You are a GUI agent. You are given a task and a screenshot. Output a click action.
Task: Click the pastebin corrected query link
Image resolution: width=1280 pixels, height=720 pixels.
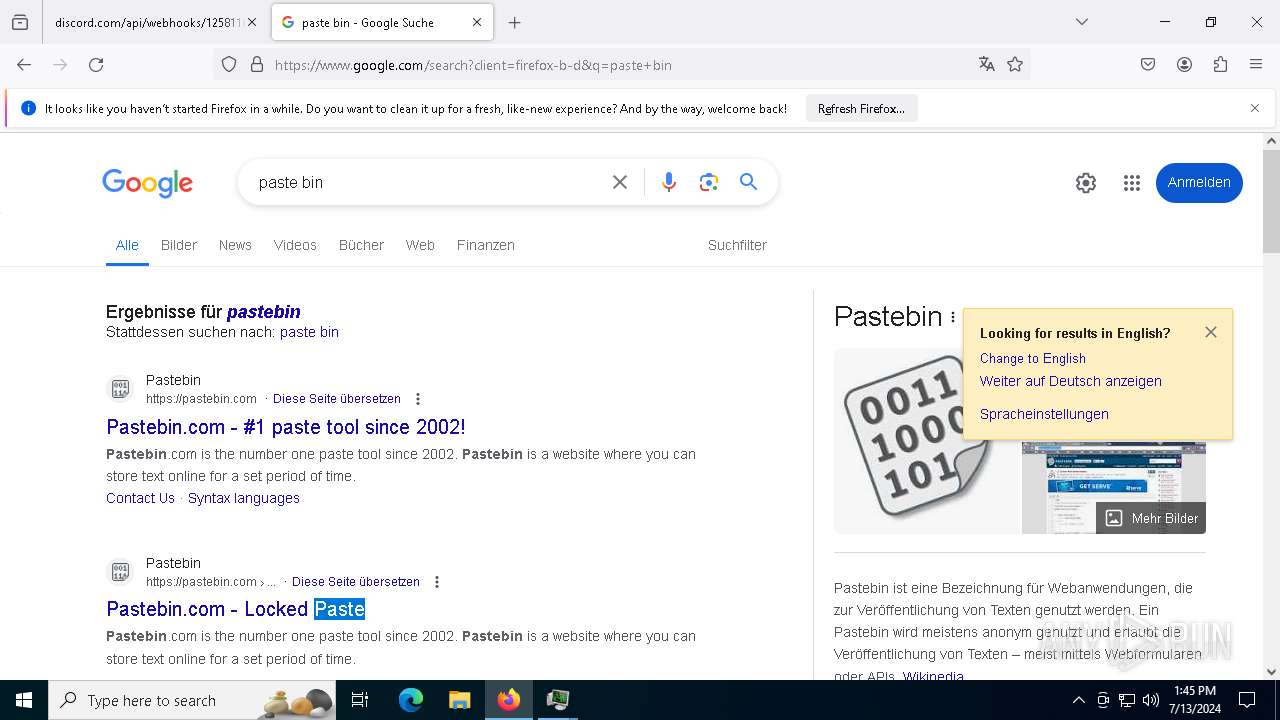click(264, 312)
